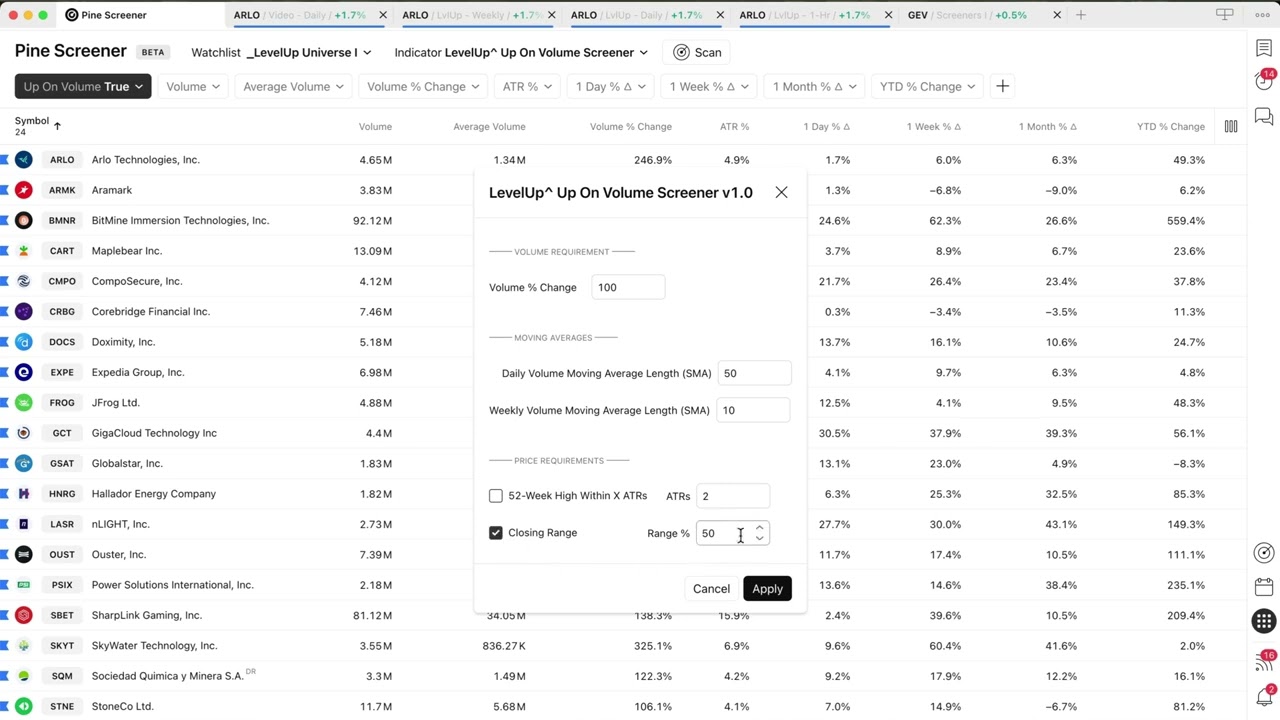The height and width of the screenshot is (720, 1280).
Task: Open the 1 Month % Δ filter dropdown
Action: (x=814, y=86)
